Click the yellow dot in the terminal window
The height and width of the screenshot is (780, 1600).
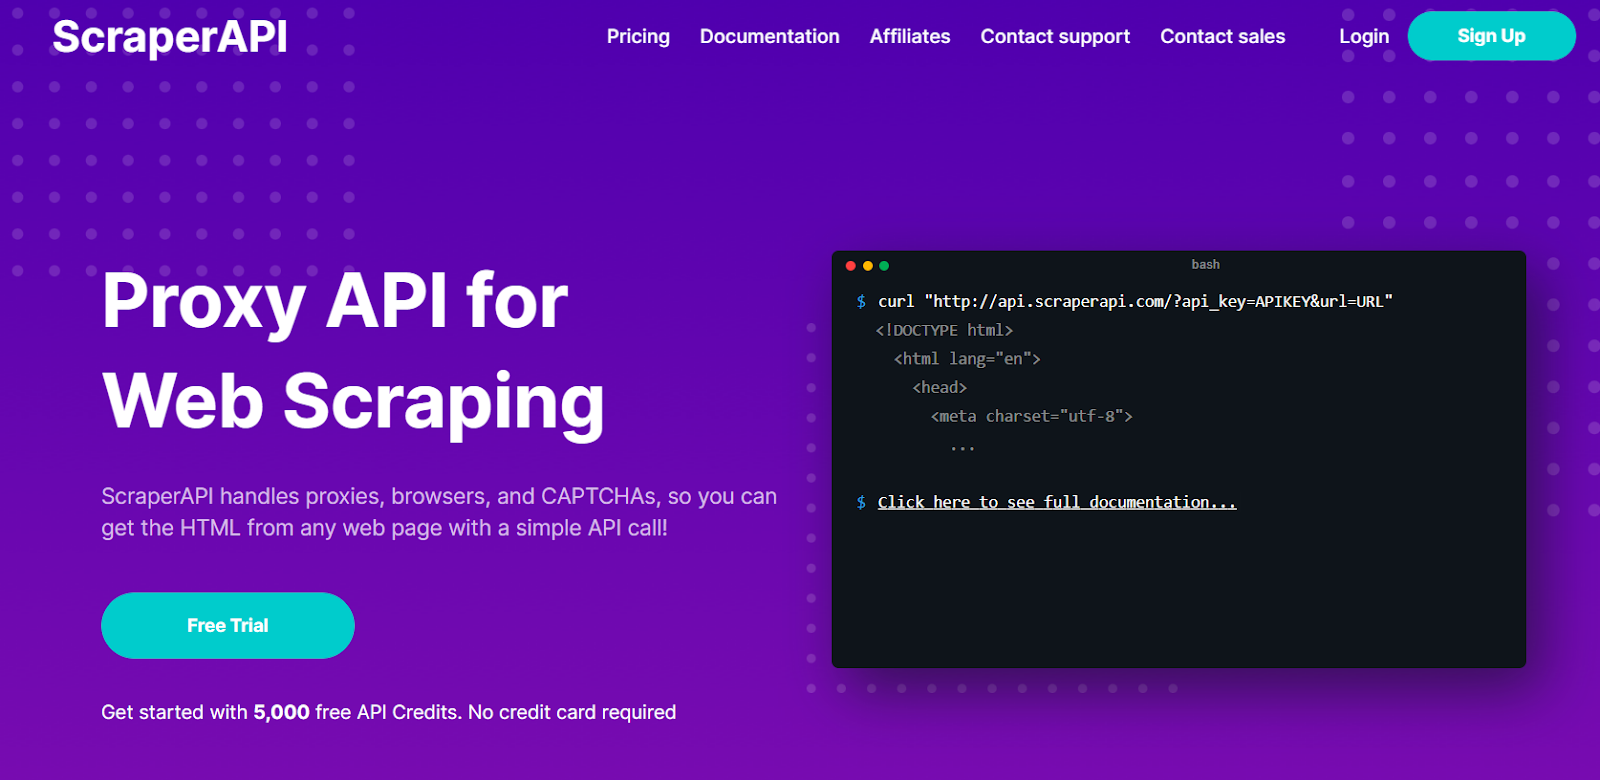[x=867, y=265]
